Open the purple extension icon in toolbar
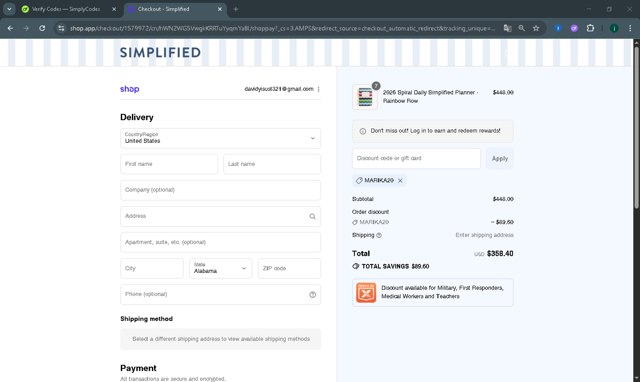The image size is (640, 382). pos(574,28)
